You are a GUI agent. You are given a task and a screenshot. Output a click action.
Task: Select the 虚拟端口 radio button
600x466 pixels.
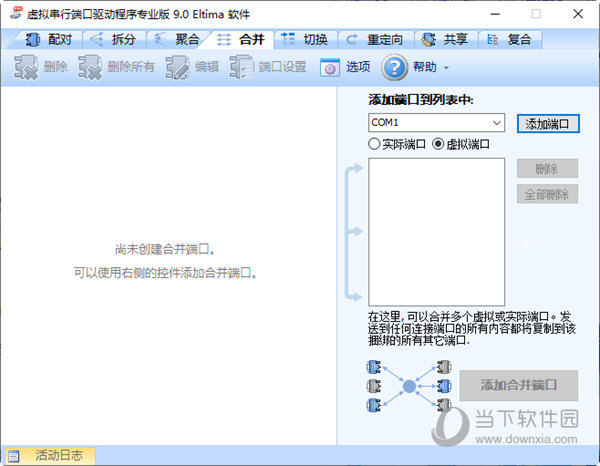click(438, 144)
